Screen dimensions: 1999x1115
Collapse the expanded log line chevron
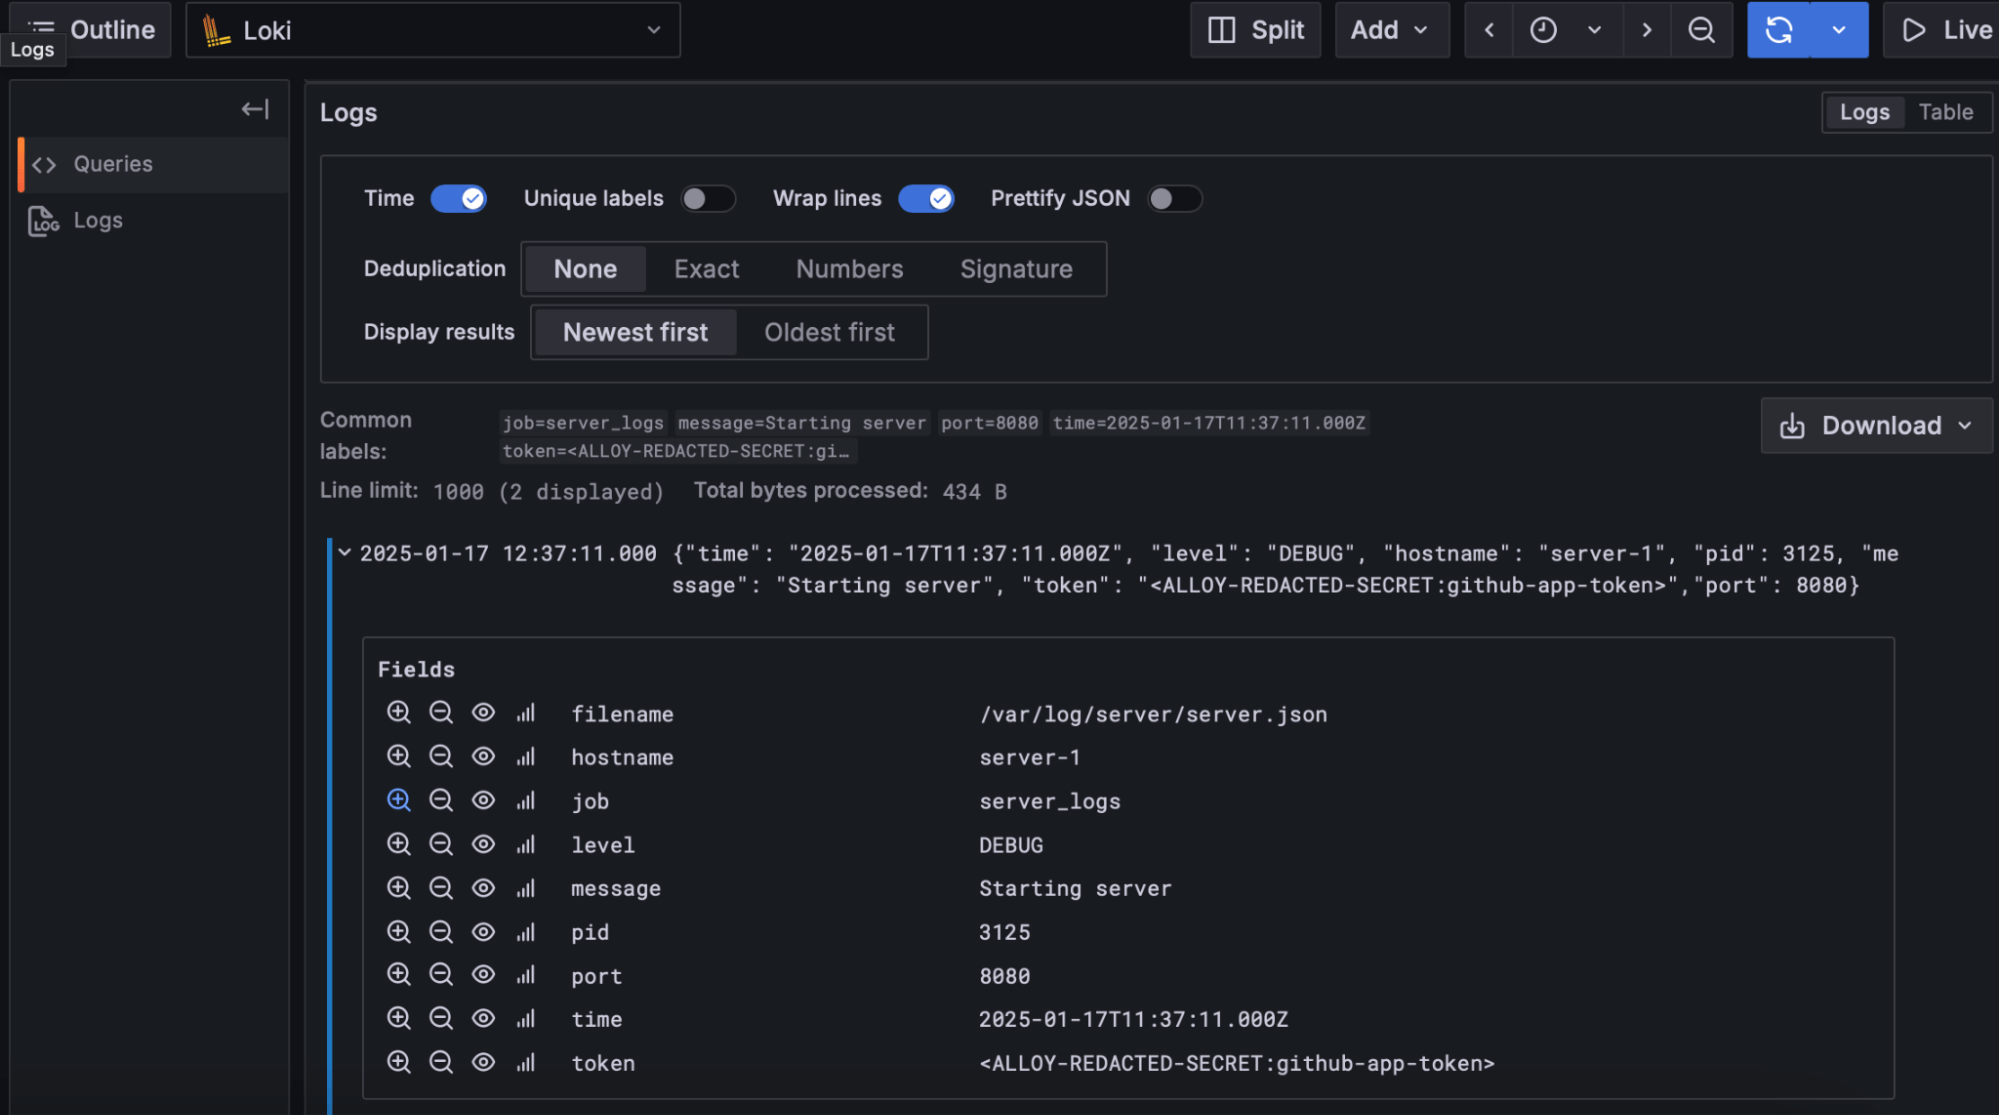click(345, 553)
